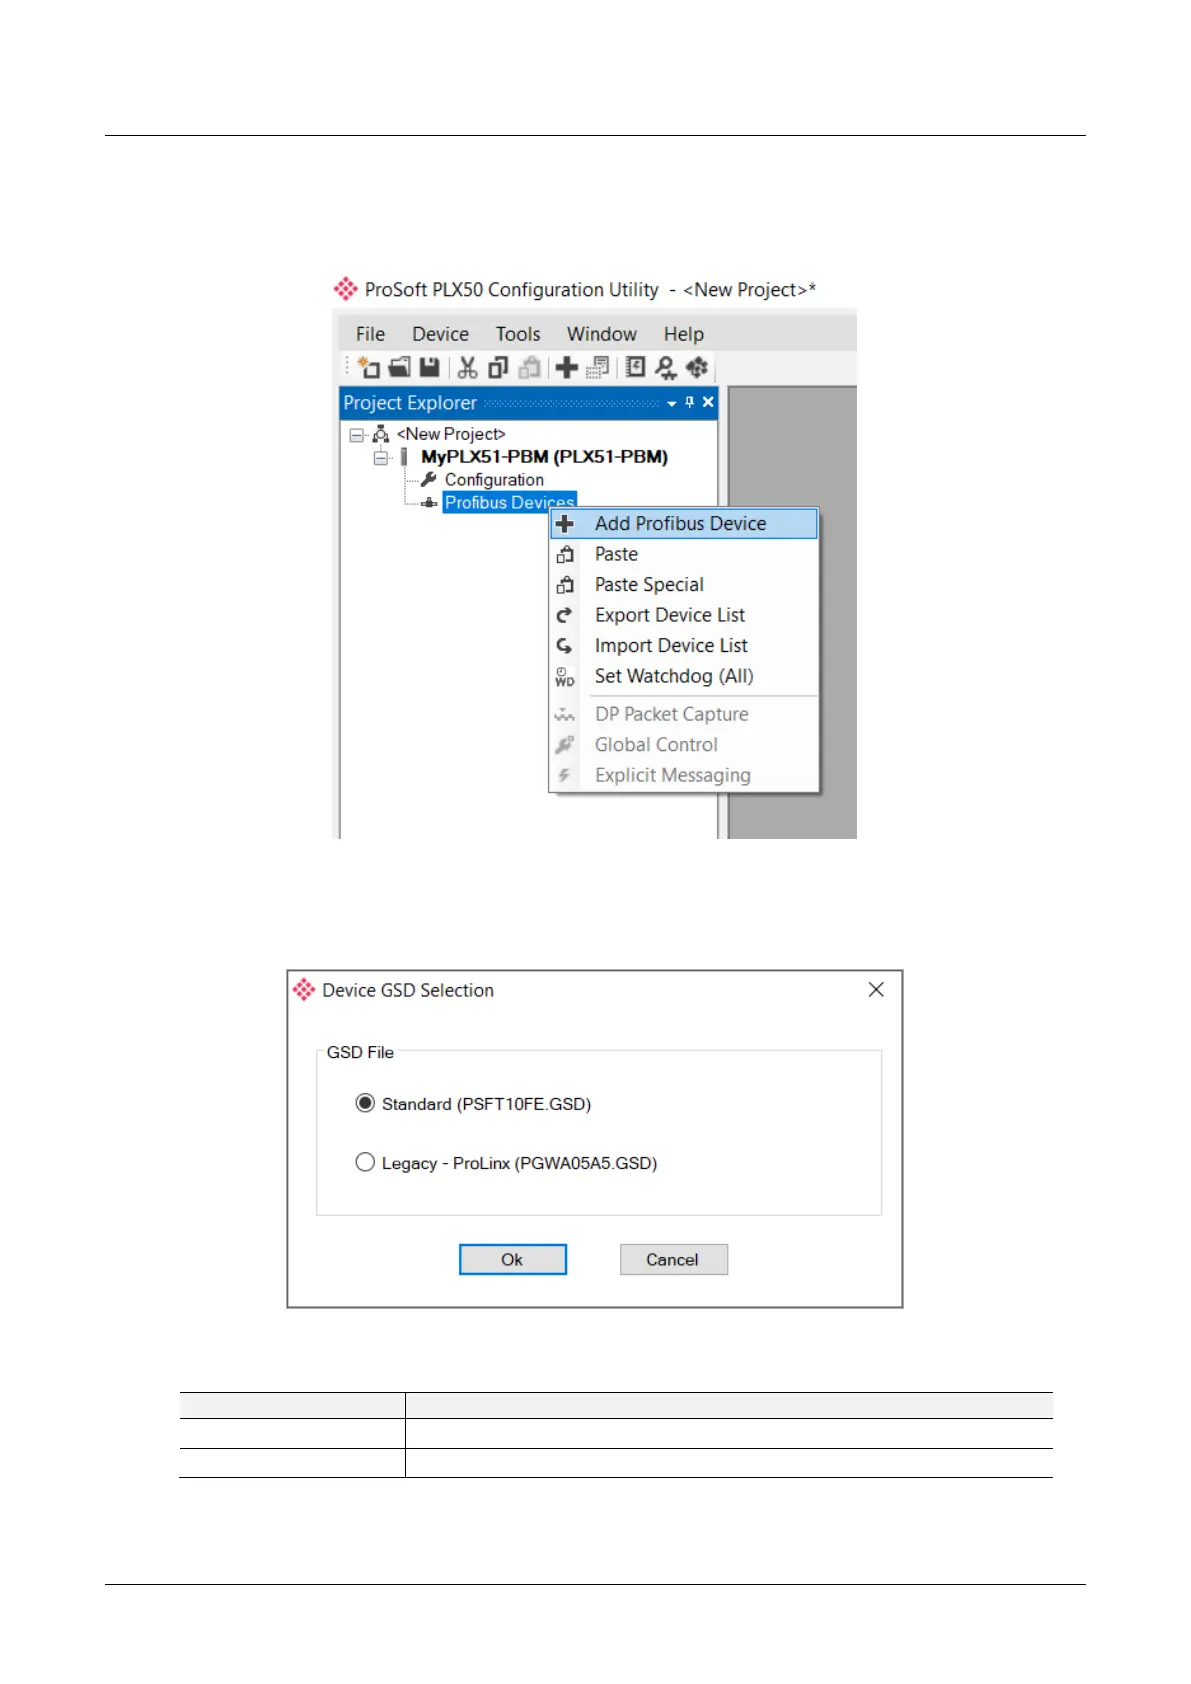Click the Save floppy disk icon
The width and height of the screenshot is (1191, 1684).
click(x=430, y=368)
